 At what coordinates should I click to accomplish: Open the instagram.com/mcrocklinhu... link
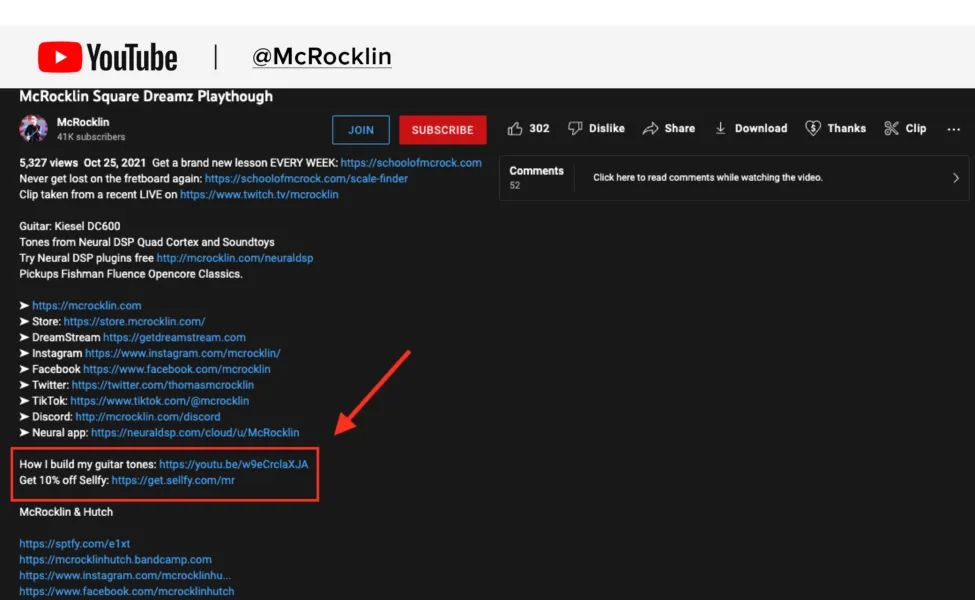(125, 576)
